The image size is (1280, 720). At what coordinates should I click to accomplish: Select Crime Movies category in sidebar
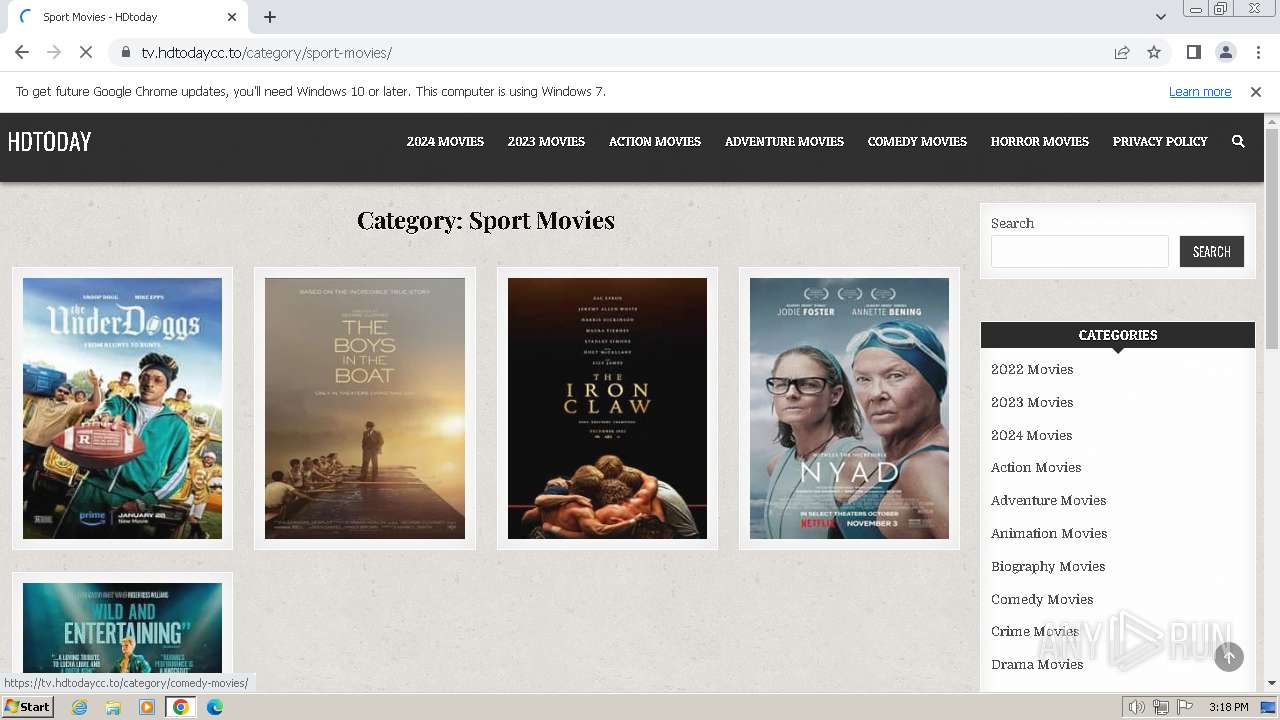click(1035, 631)
